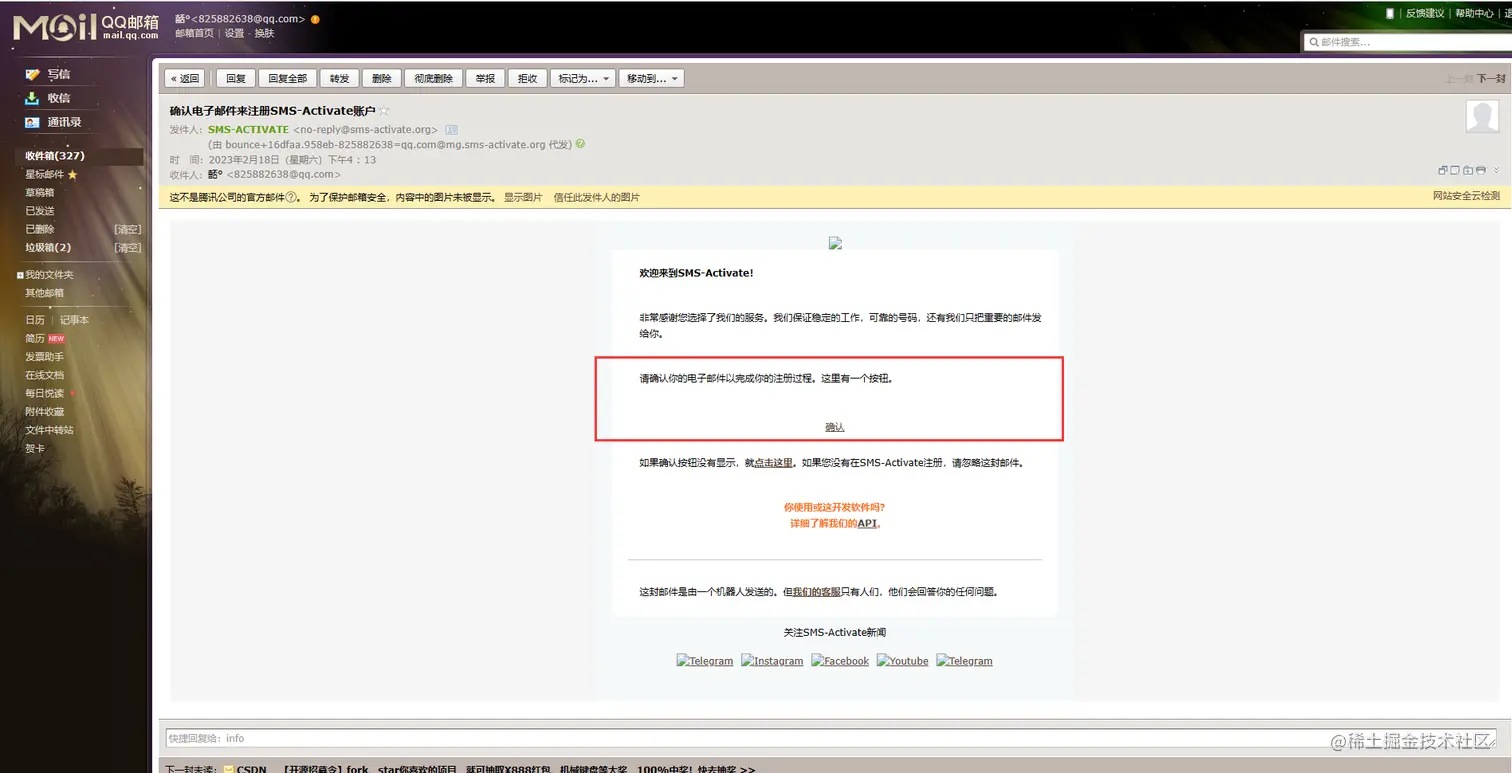Open 通讯录 contacts
The image size is (1512, 773).
64,122
